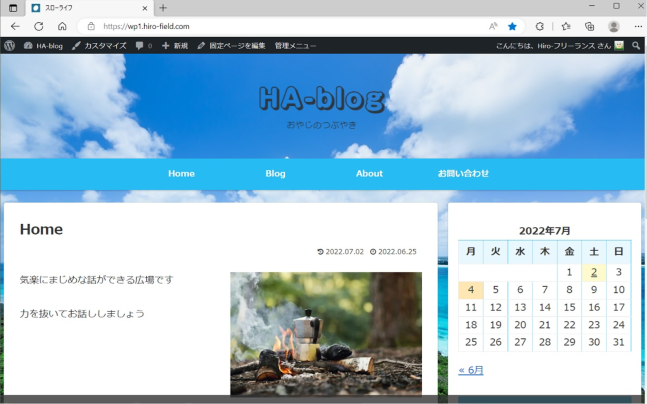Open カスタマイズ in admin bar
This screenshot has width=647, height=404.
[99, 46]
